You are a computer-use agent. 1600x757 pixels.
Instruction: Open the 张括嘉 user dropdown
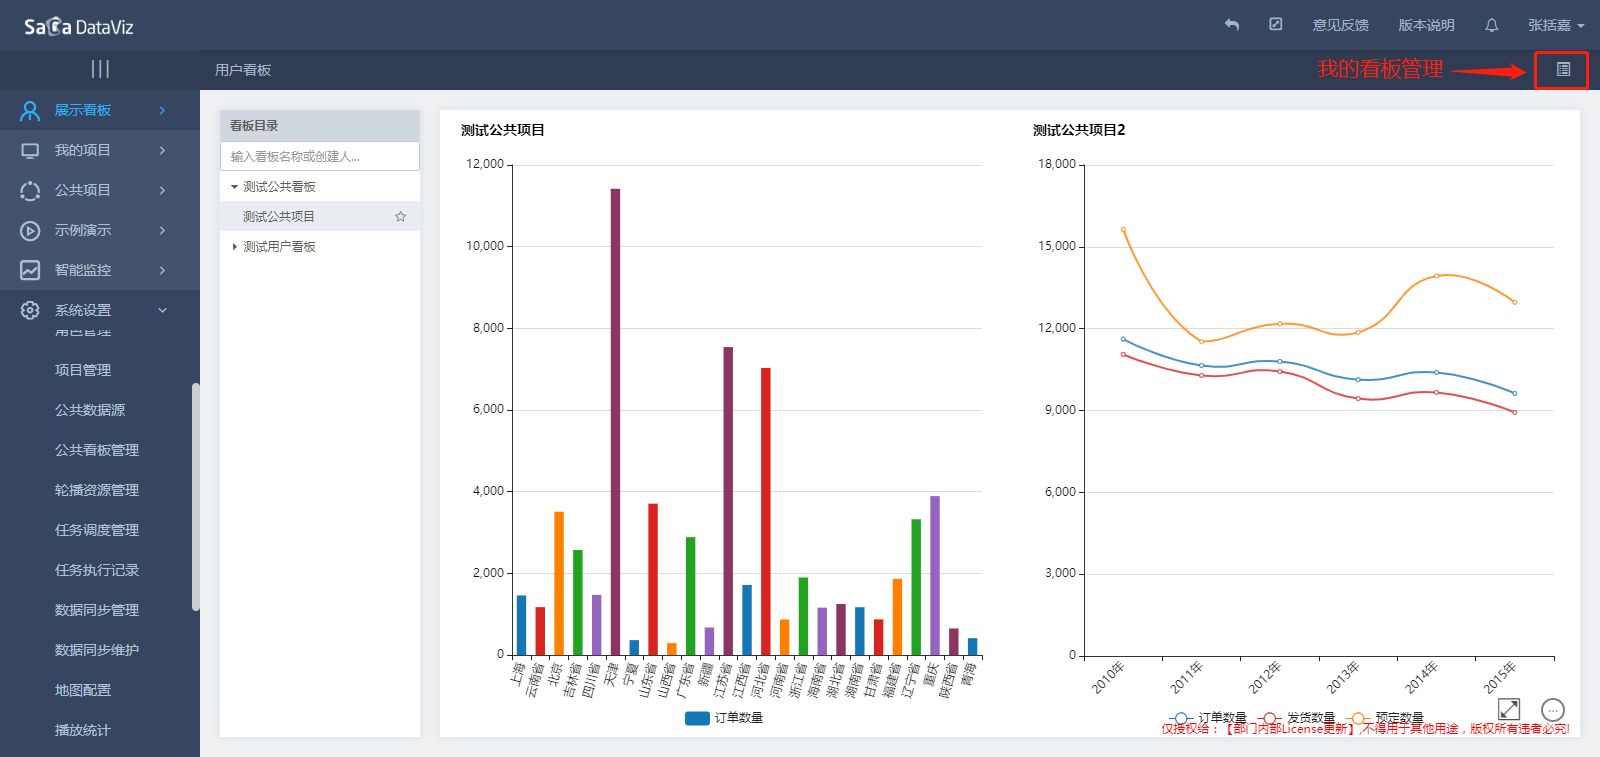pyautogui.click(x=1556, y=25)
